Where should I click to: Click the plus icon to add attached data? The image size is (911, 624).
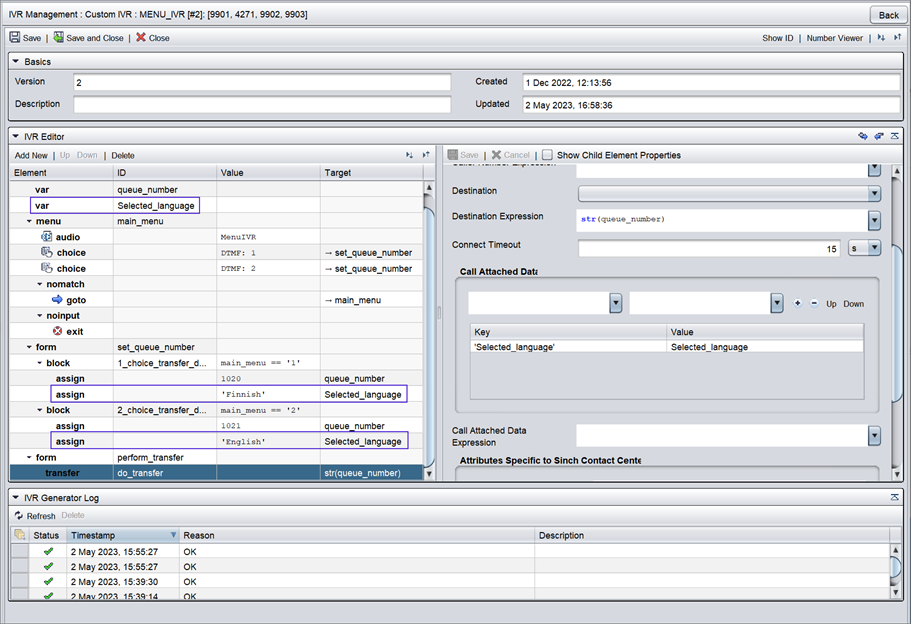[797, 303]
